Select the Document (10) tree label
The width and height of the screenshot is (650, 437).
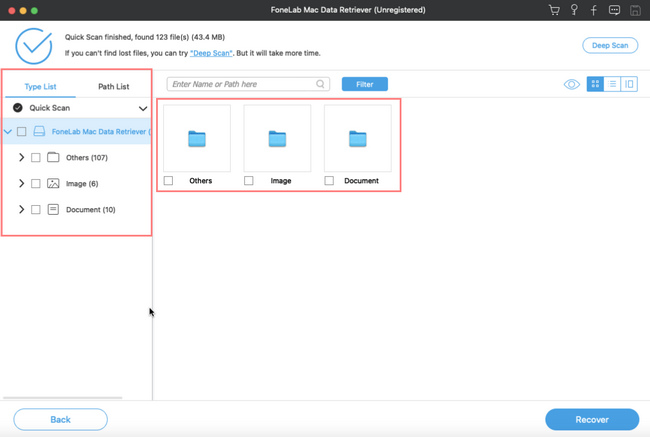pos(91,210)
